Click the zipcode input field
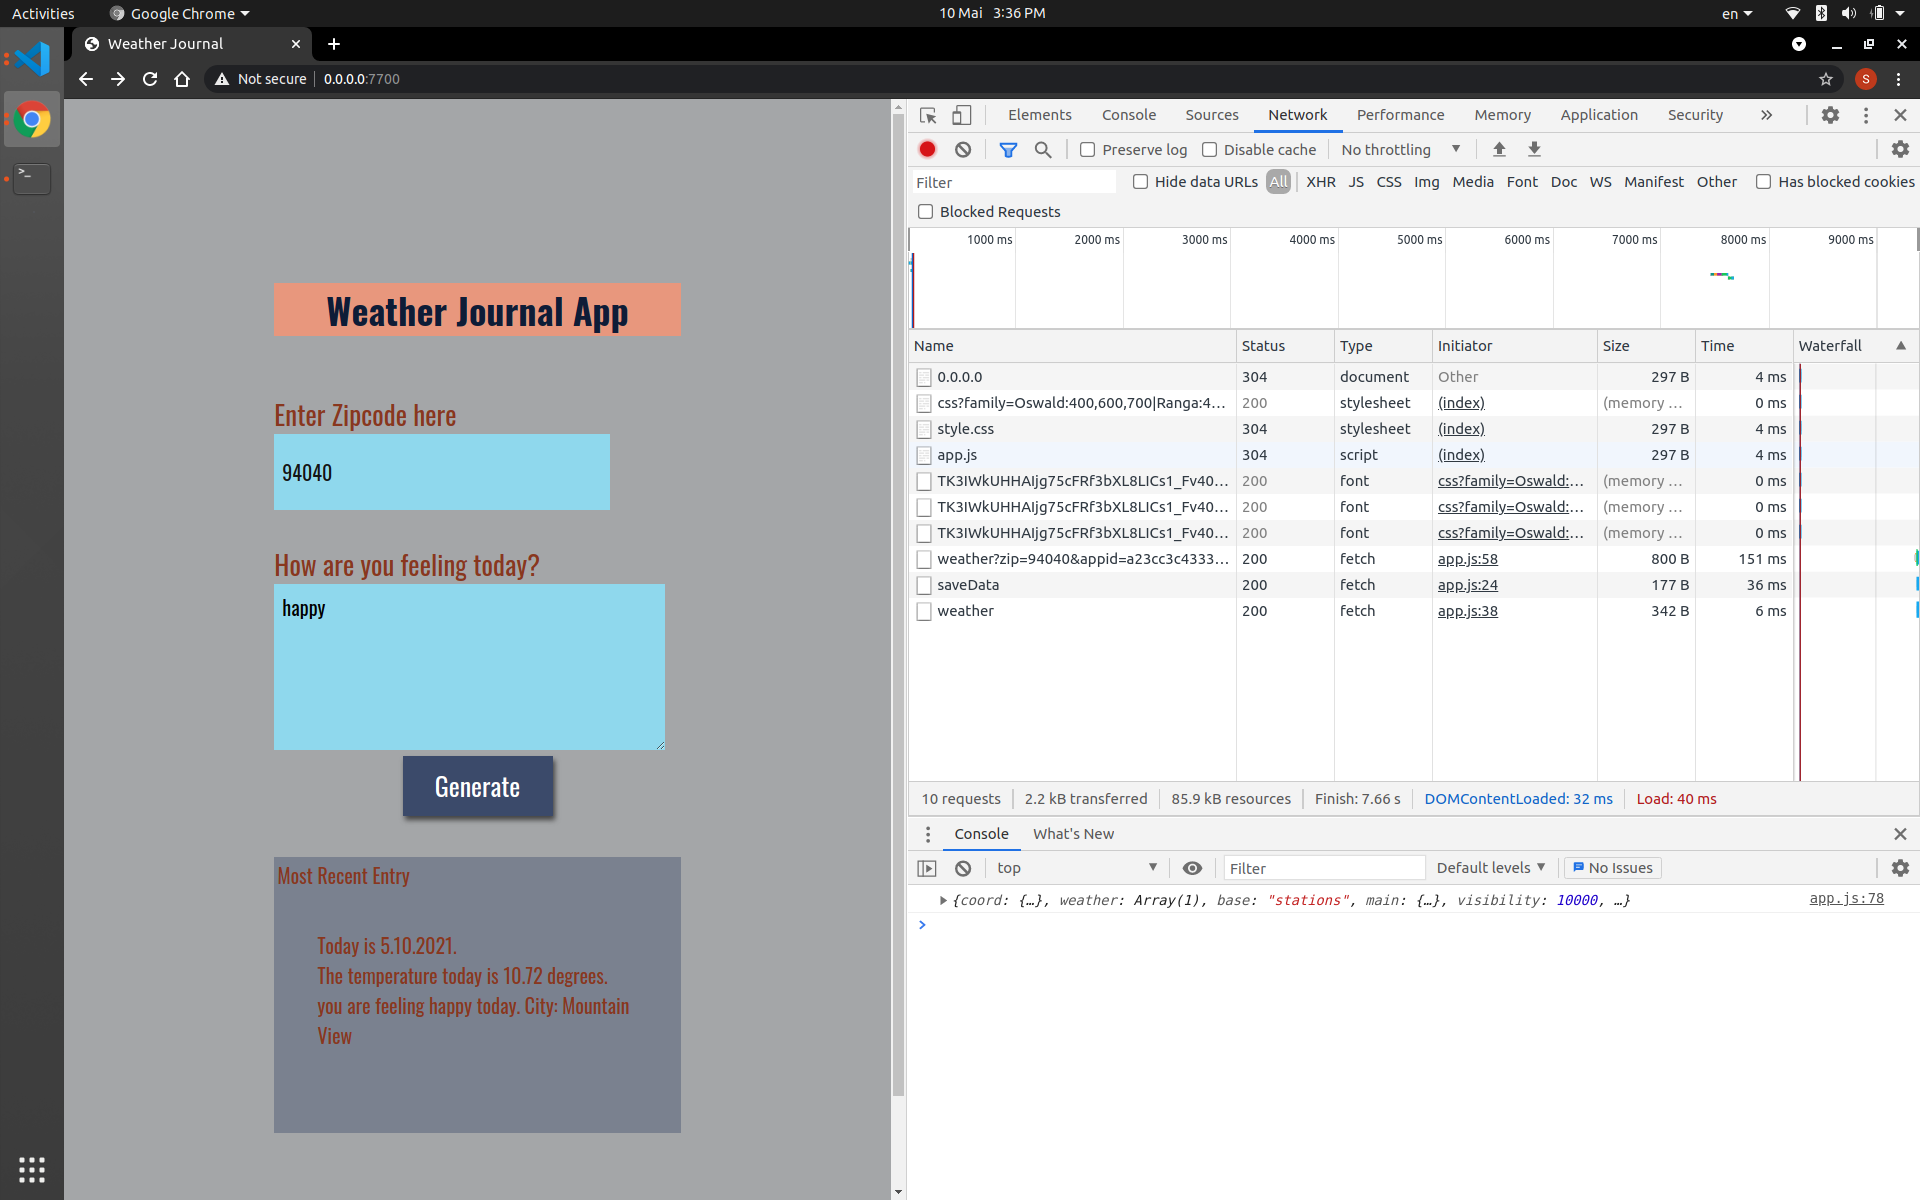 pyautogui.click(x=440, y=470)
